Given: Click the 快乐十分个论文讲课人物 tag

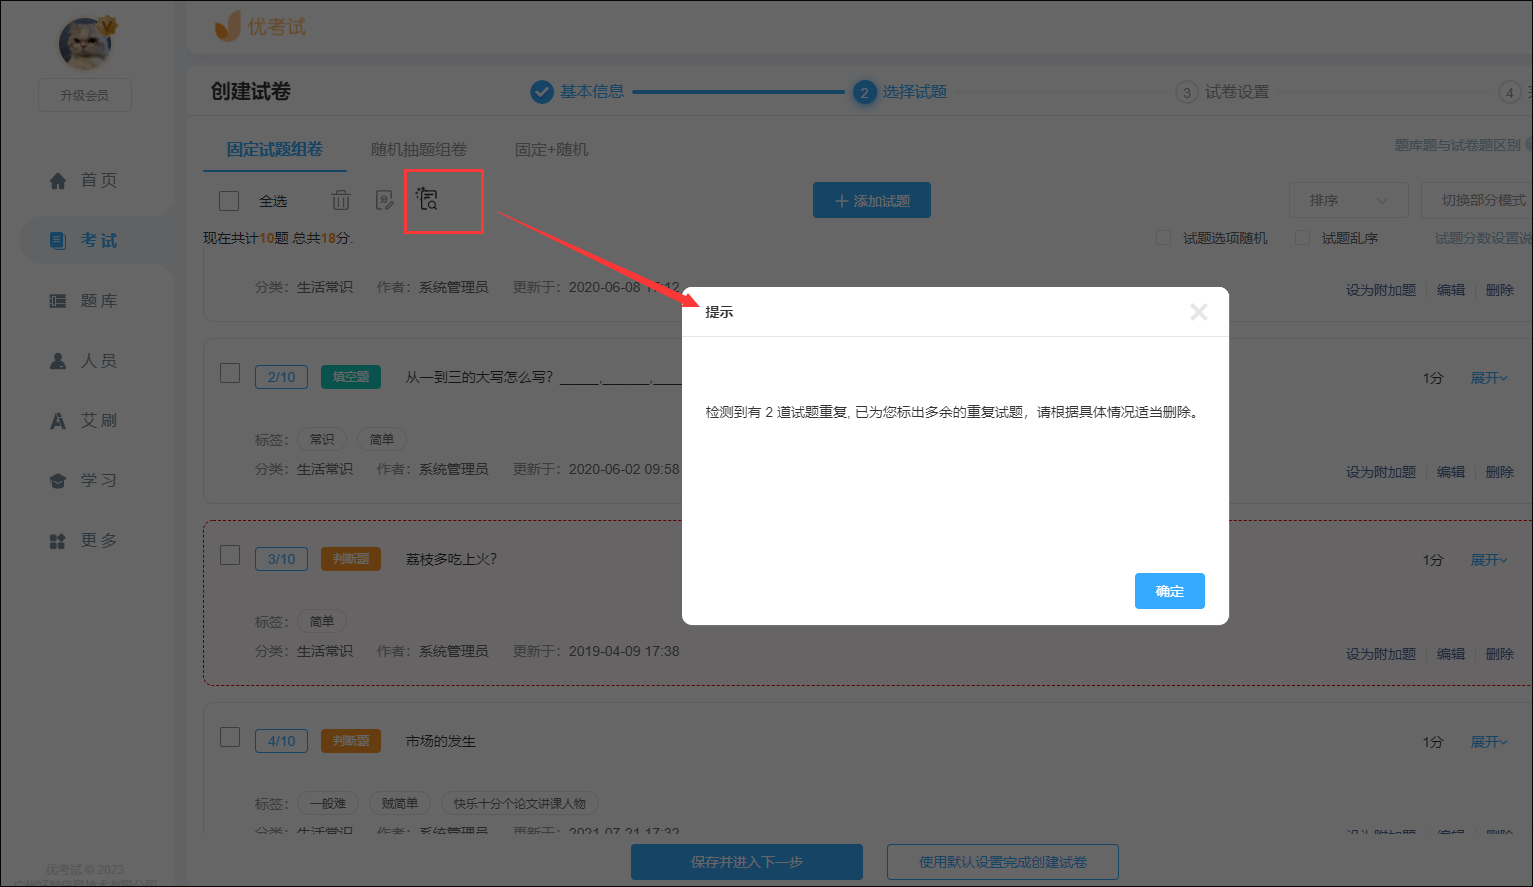Looking at the screenshot, I should point(520,803).
